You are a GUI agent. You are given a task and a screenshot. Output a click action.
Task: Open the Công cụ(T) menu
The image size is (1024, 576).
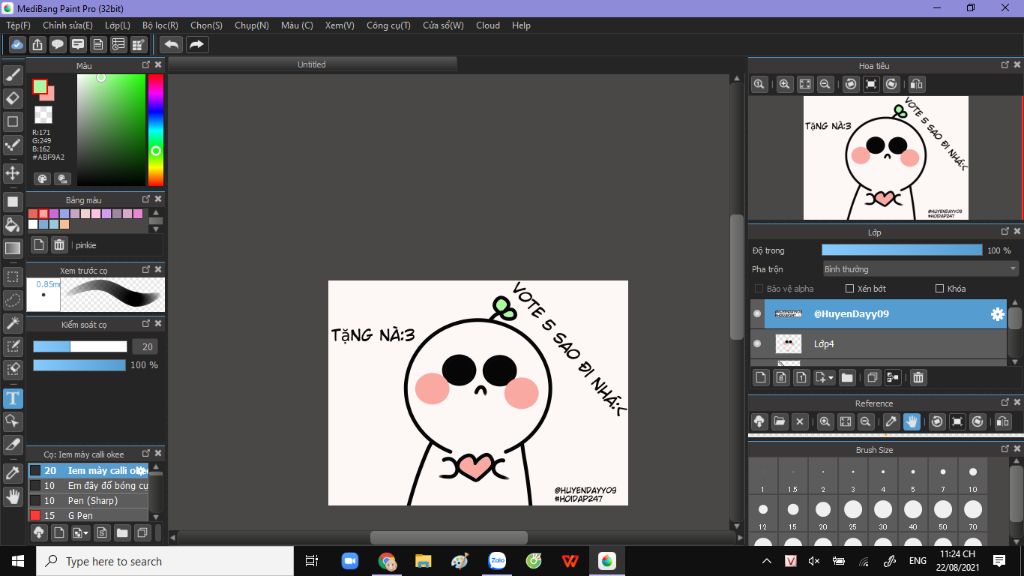click(388, 25)
